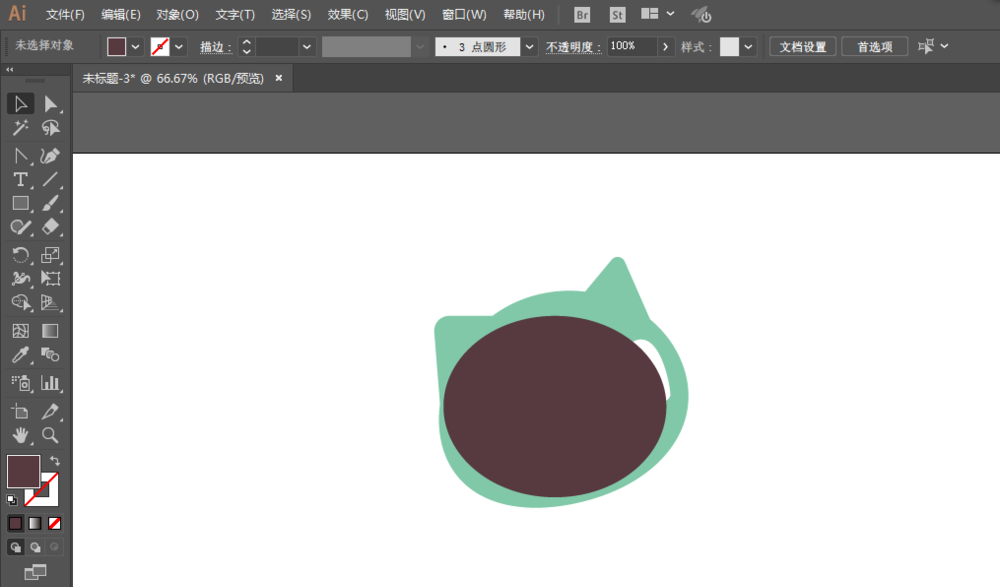Activate the Eyedropper tool
Screen dimensions: 1000x587
click(x=20, y=355)
